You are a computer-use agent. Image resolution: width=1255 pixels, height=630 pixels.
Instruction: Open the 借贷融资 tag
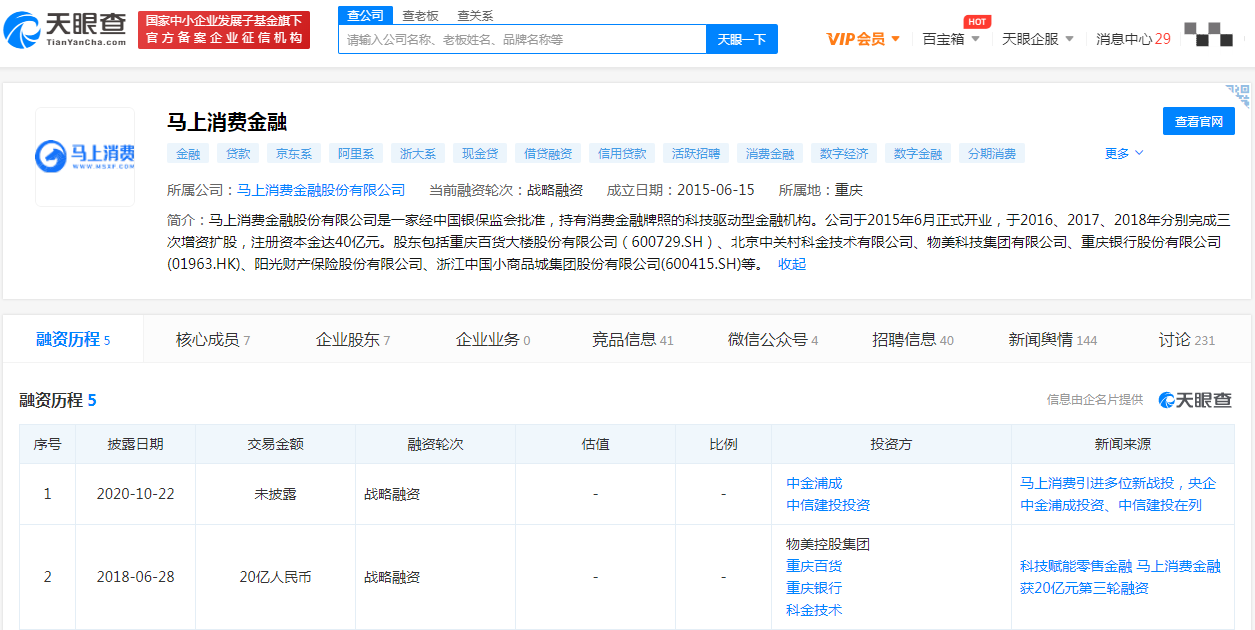click(x=548, y=154)
